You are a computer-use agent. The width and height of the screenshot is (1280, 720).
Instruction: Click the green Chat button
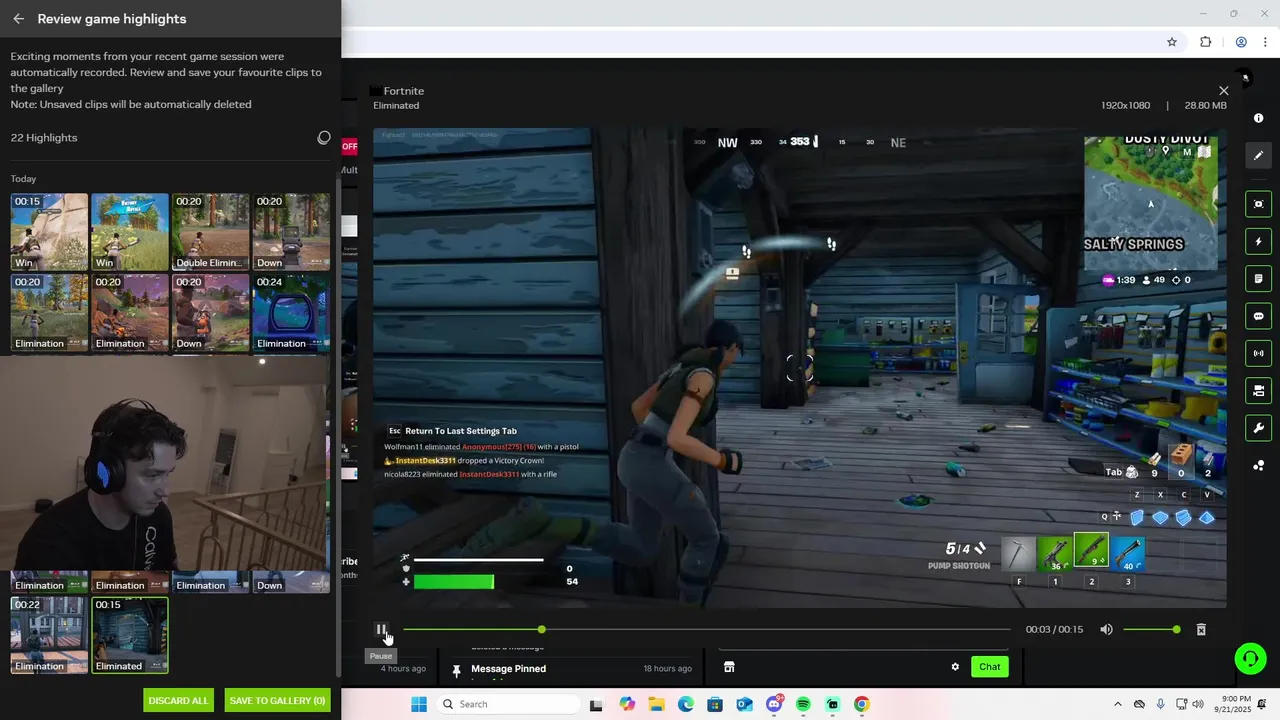click(989, 667)
